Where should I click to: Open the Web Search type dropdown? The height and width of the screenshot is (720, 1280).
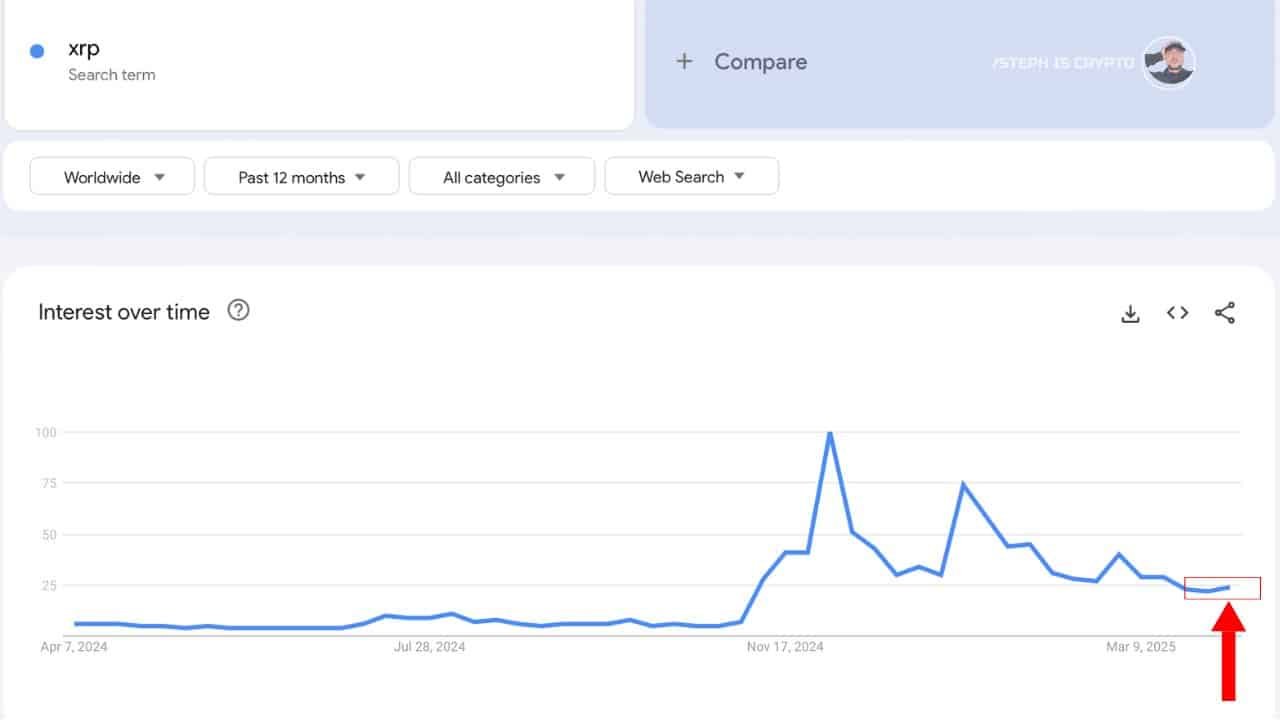[691, 177]
